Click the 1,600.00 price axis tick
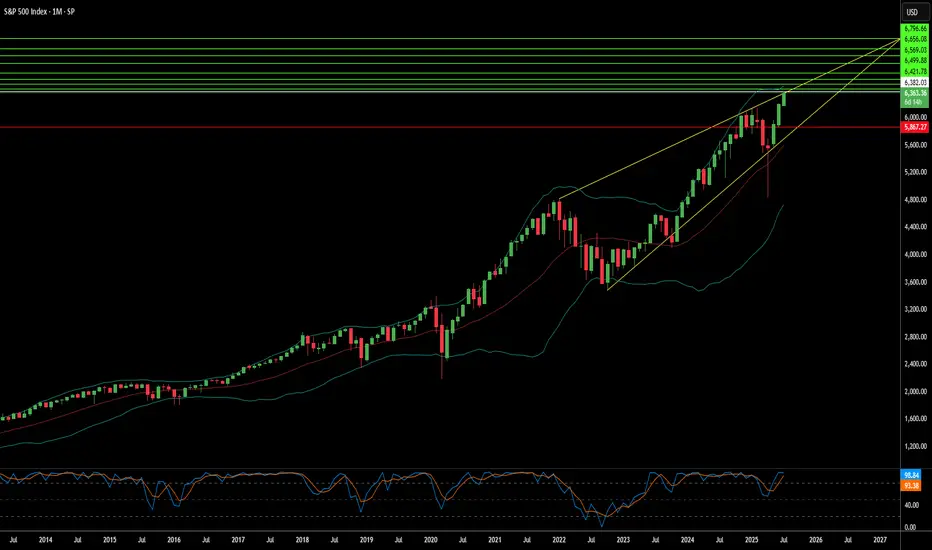 tap(915, 419)
